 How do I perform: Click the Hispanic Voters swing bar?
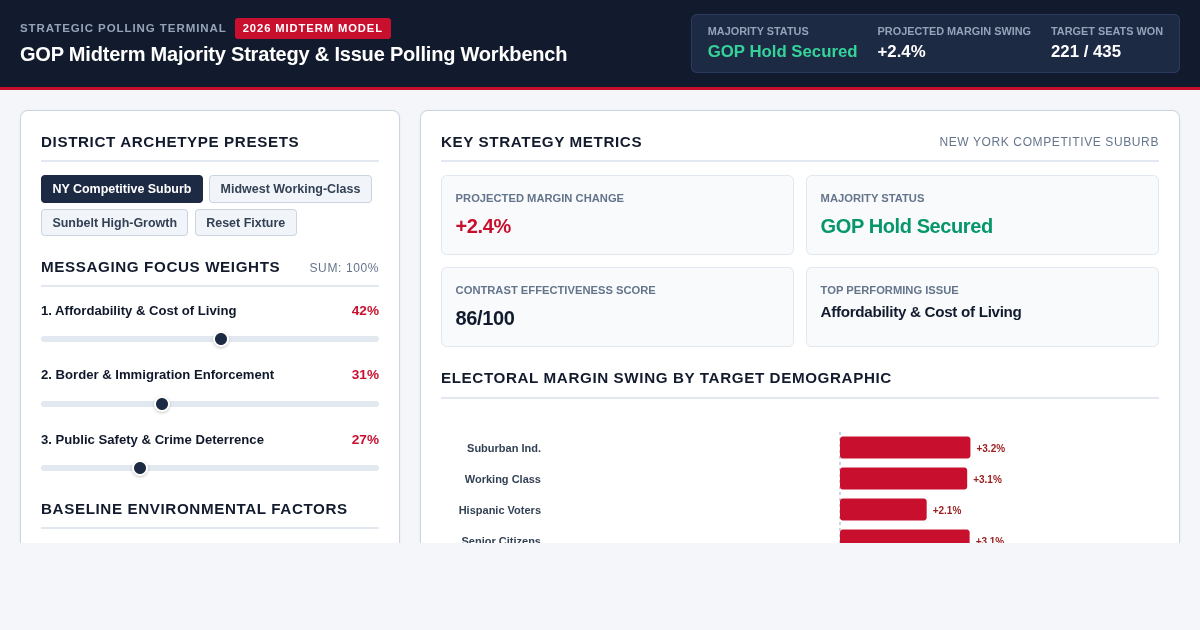(x=883, y=510)
